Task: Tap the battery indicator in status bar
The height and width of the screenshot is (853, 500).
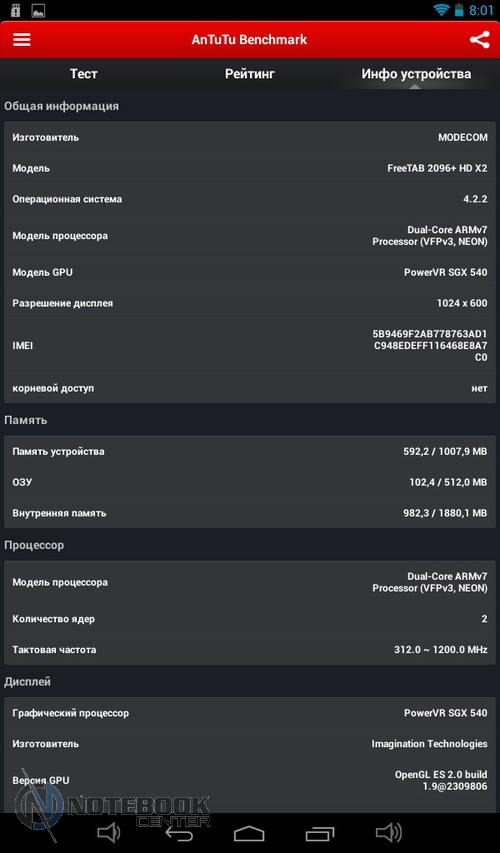Action: point(459,10)
